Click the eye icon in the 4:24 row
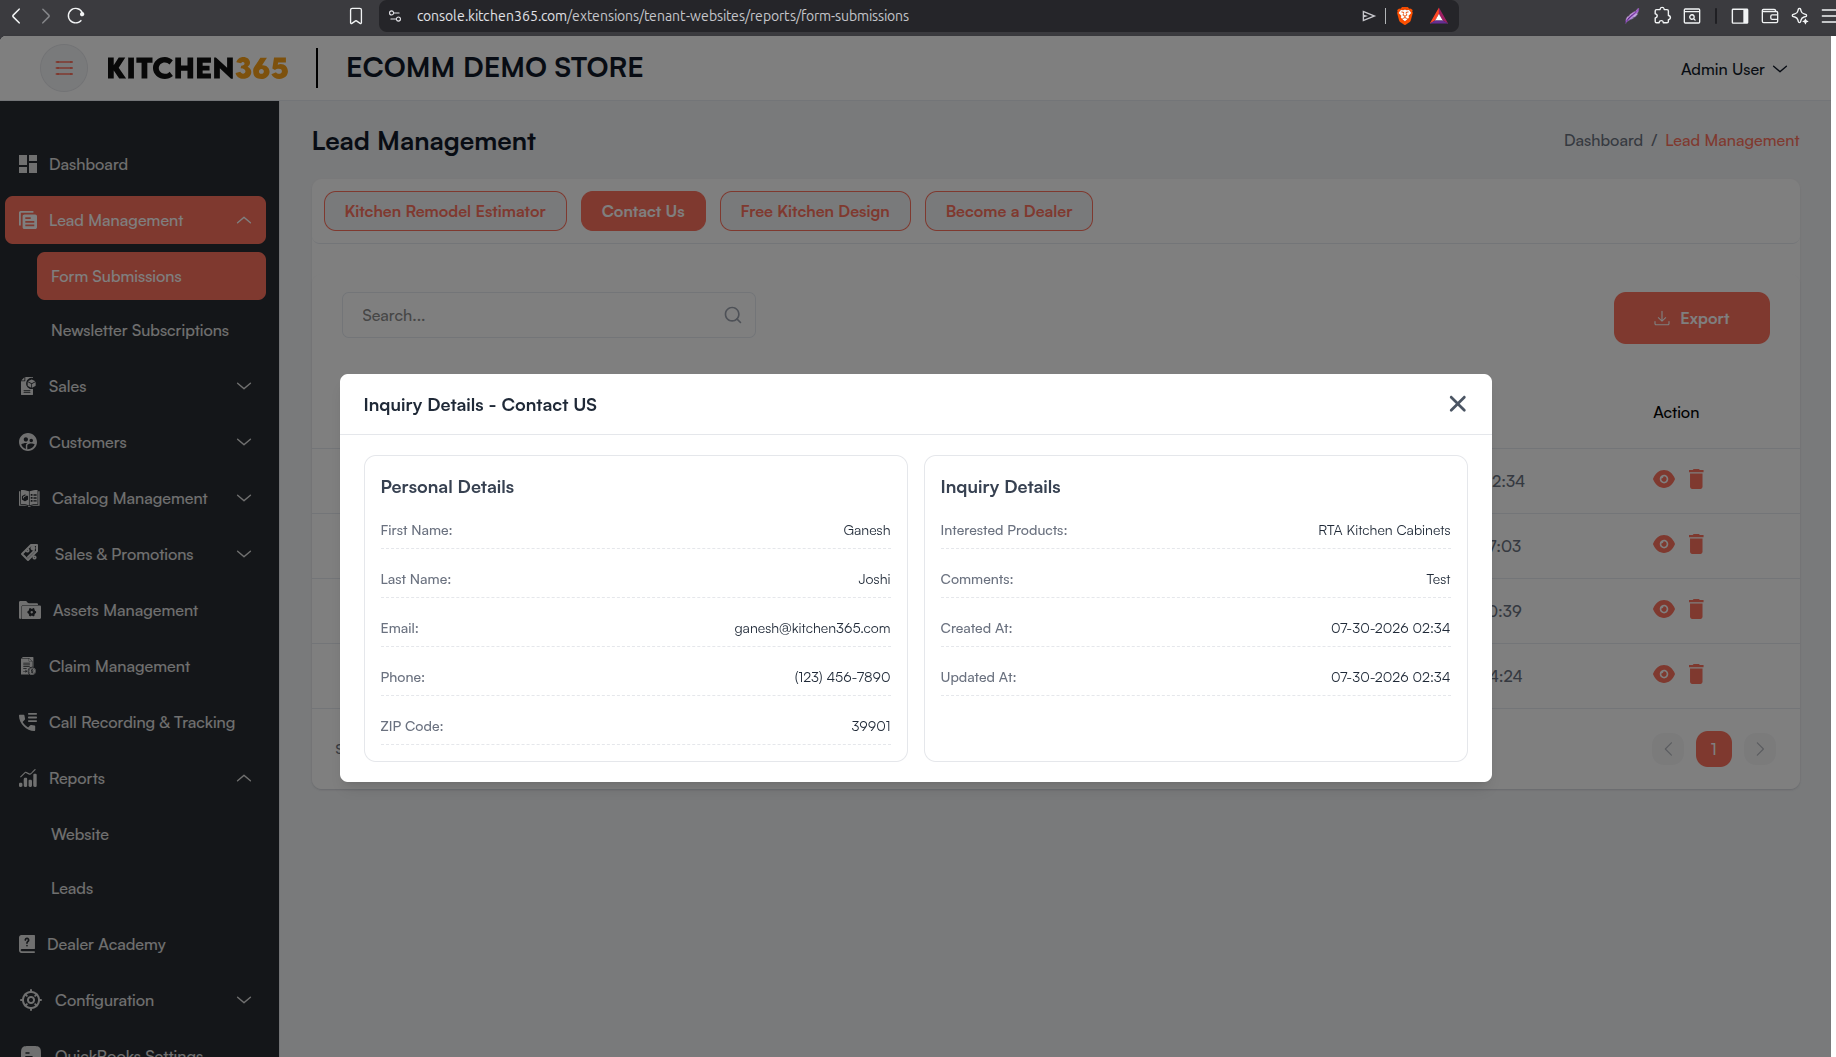Screen dimensions: 1836x1057 pyautogui.click(x=1664, y=674)
